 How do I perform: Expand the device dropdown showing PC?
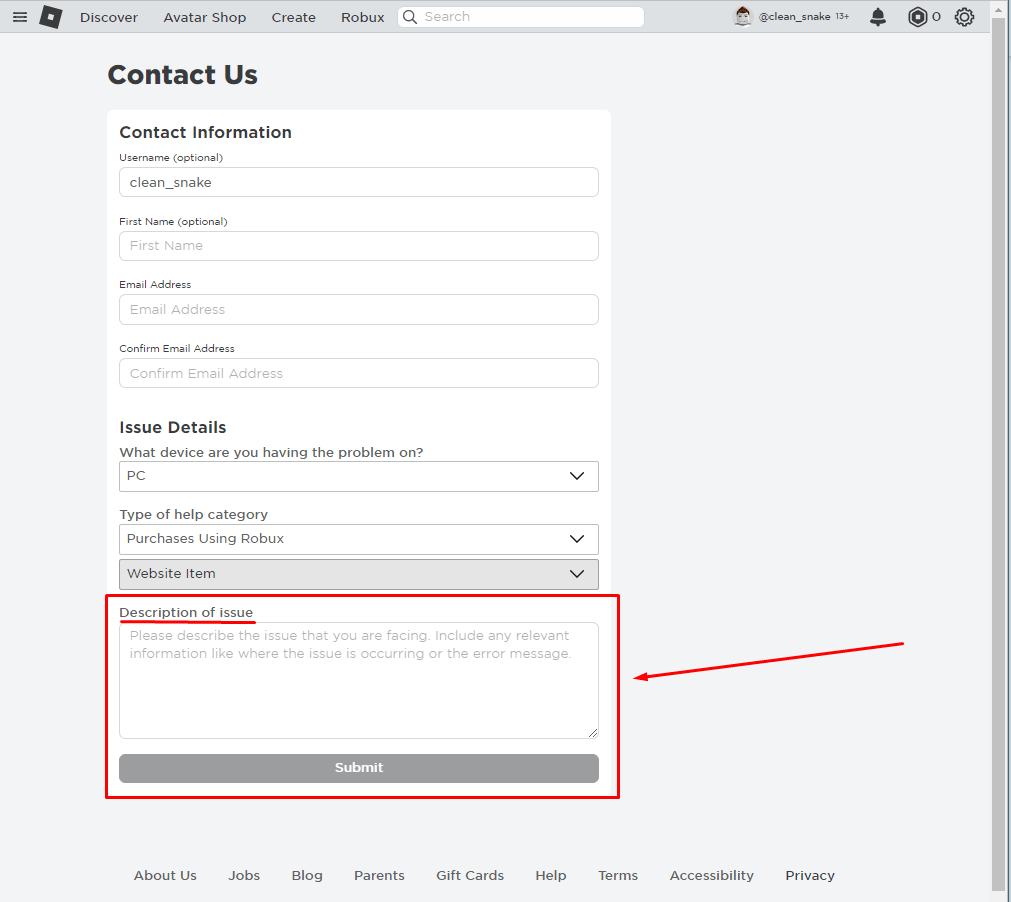[x=358, y=476]
